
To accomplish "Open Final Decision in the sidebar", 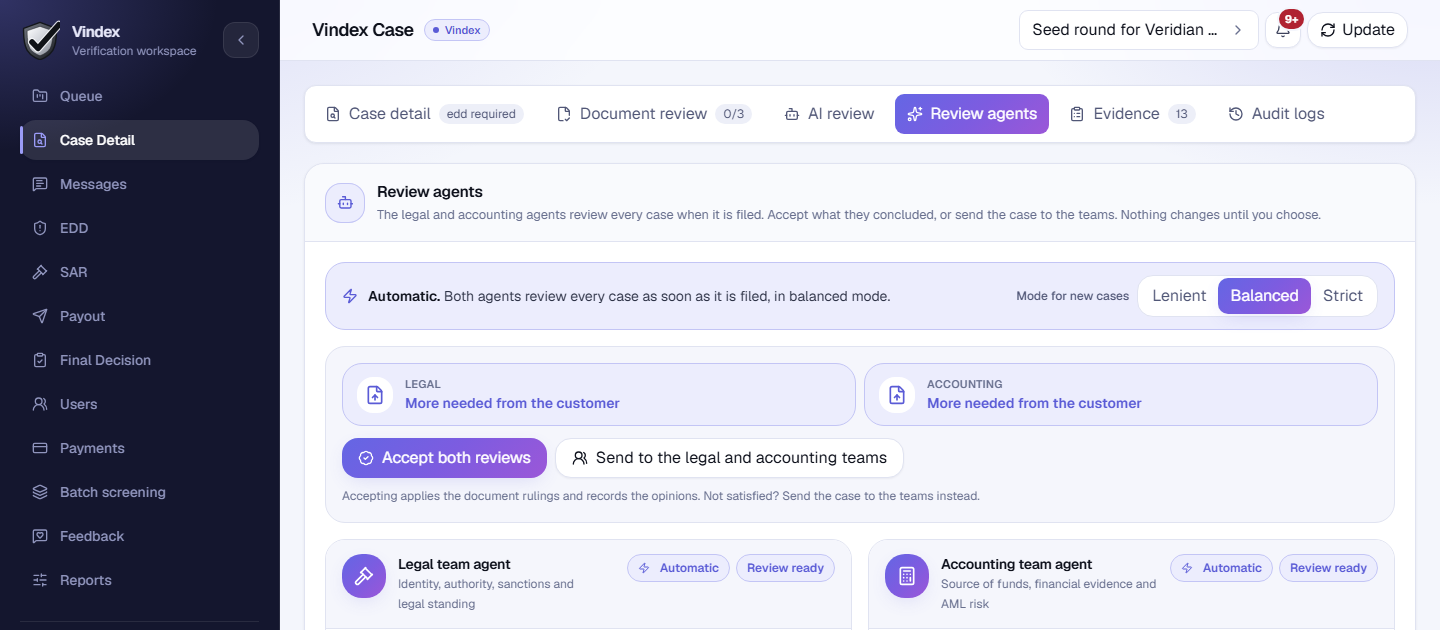I will click(139, 360).
